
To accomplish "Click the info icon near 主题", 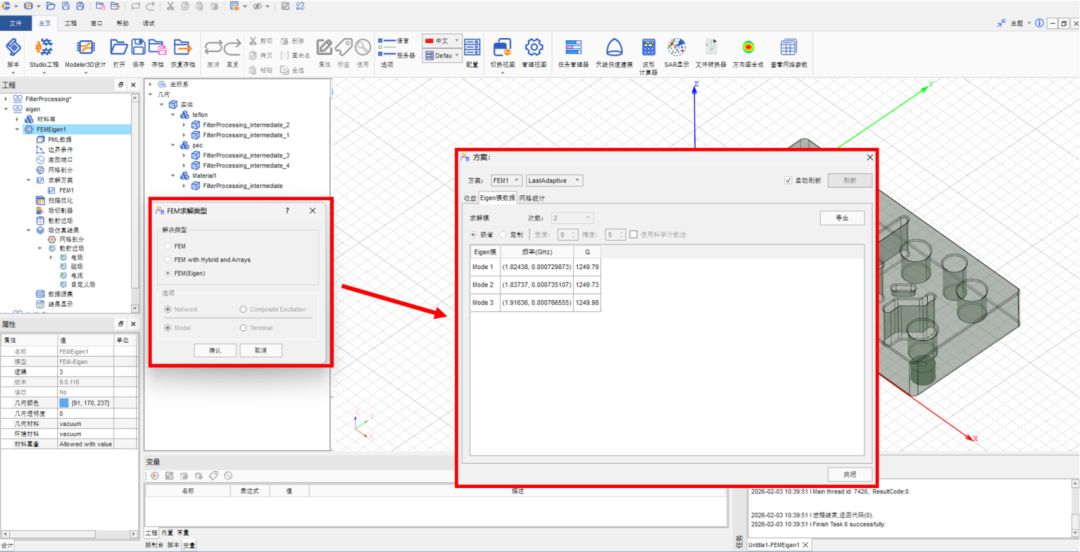I will pyautogui.click(x=1039, y=23).
